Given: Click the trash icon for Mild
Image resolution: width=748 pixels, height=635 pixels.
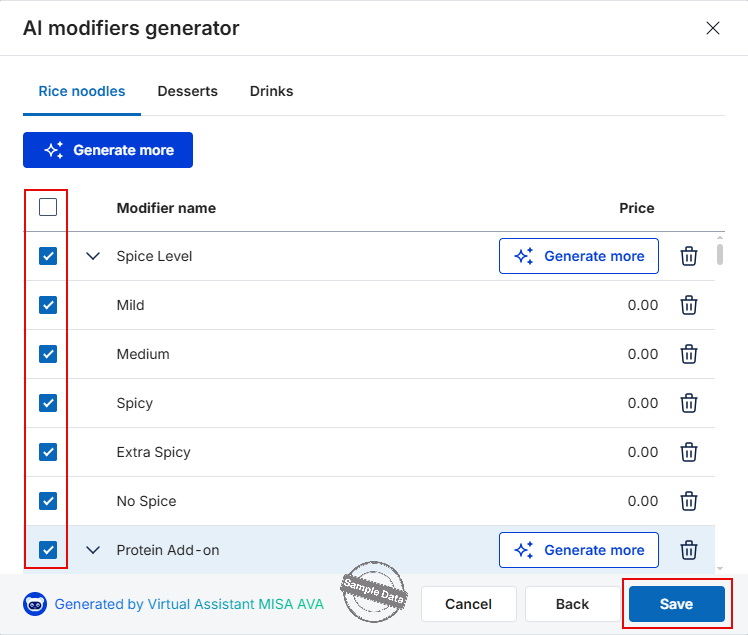Looking at the screenshot, I should pyautogui.click(x=688, y=305).
